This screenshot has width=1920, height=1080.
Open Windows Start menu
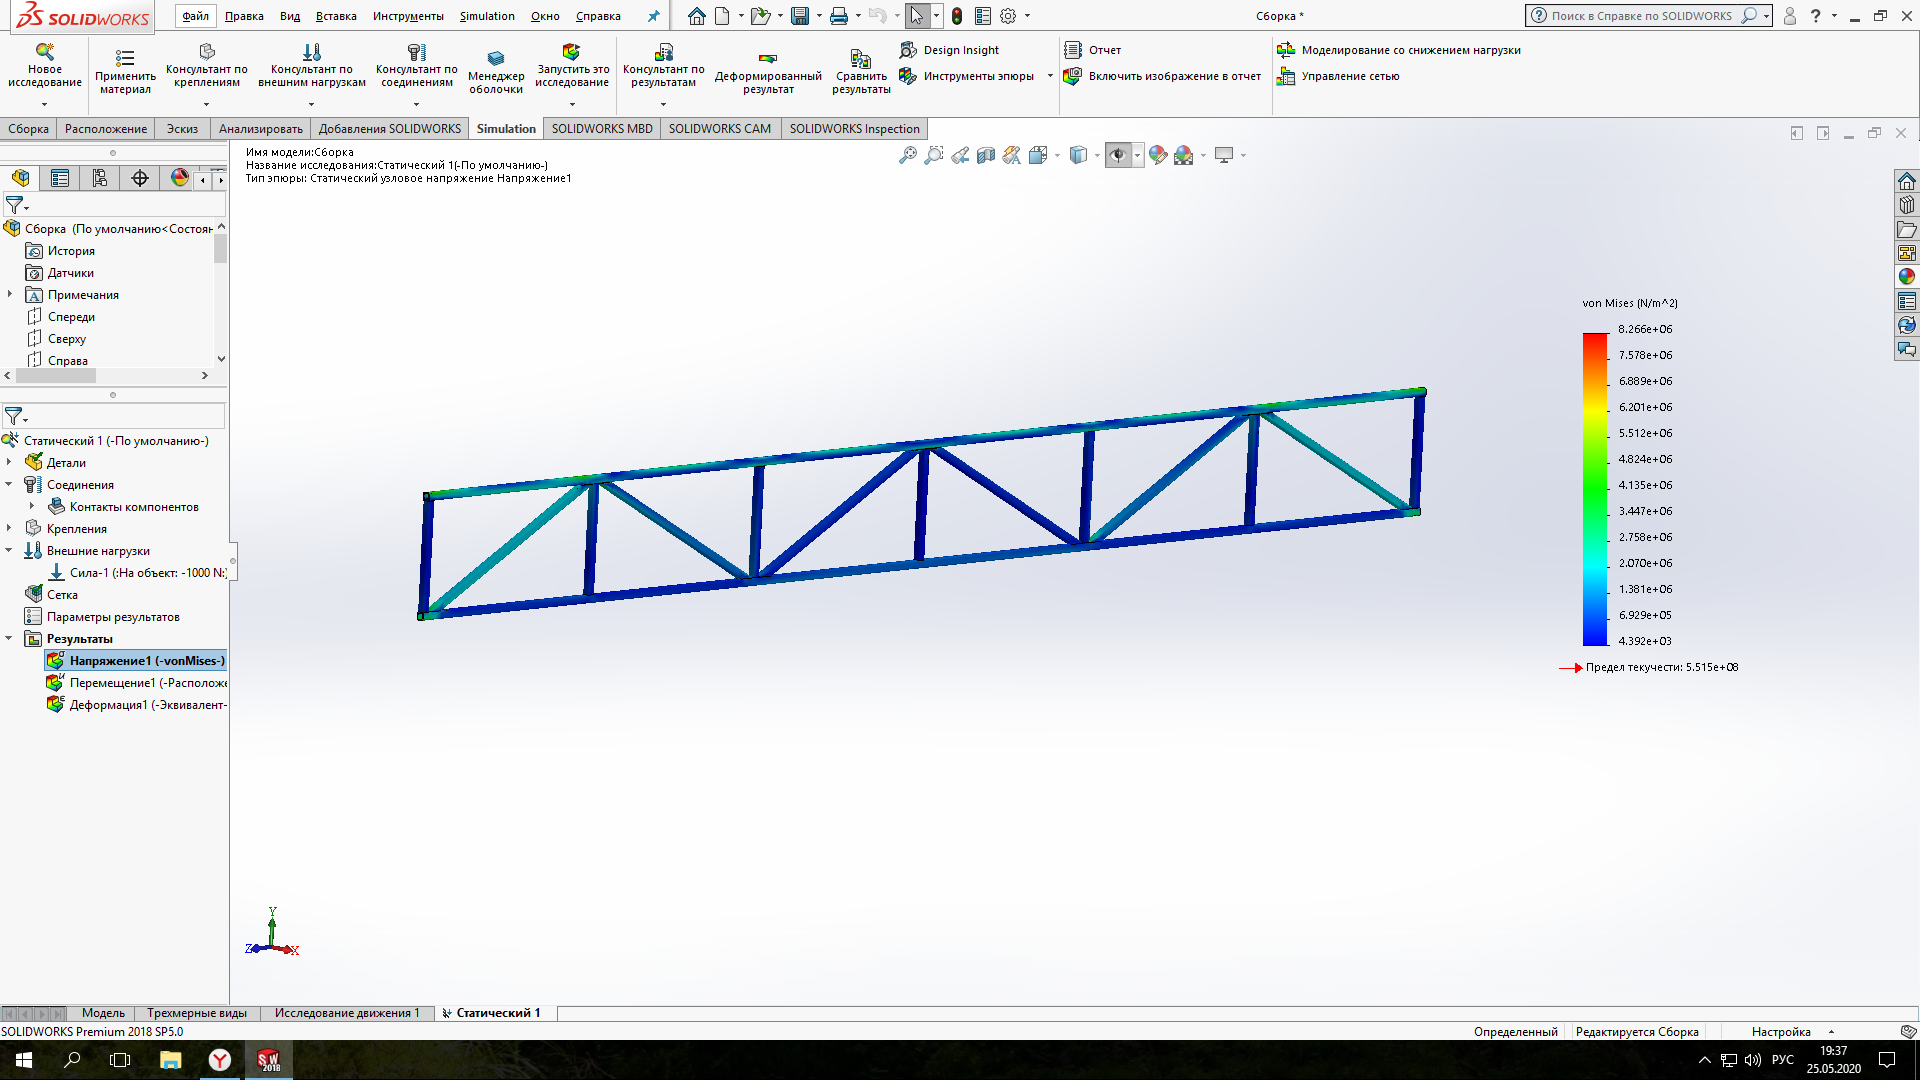click(24, 1060)
